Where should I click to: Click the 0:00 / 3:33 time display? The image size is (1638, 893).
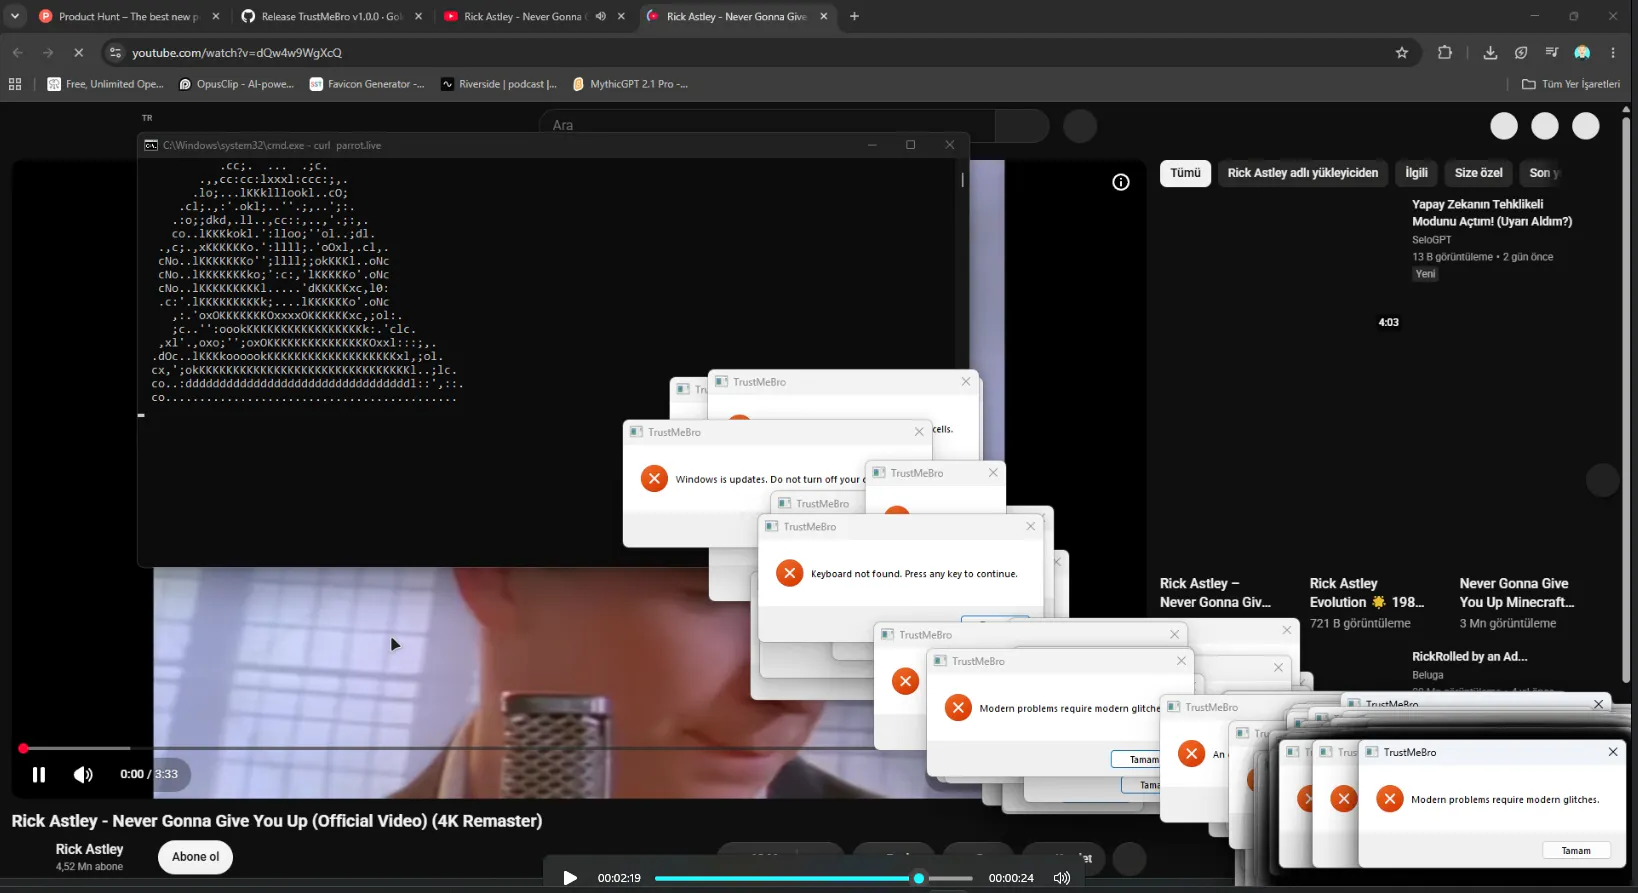[149, 774]
